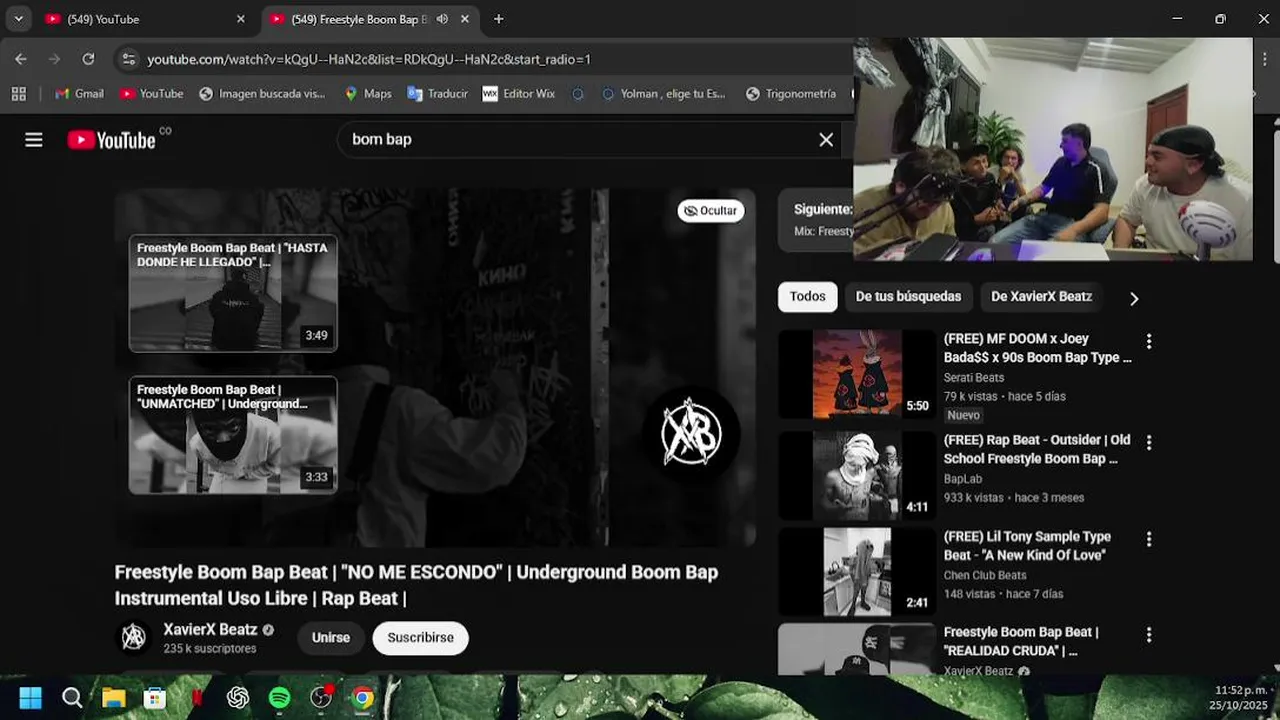Open the Windows Start menu

pos(31,698)
